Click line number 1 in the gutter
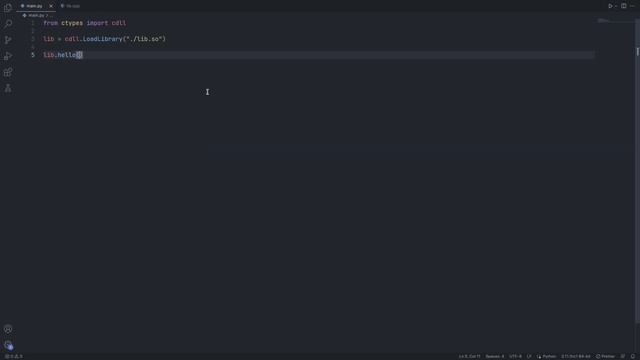The width and height of the screenshot is (640, 360). click(x=33, y=23)
